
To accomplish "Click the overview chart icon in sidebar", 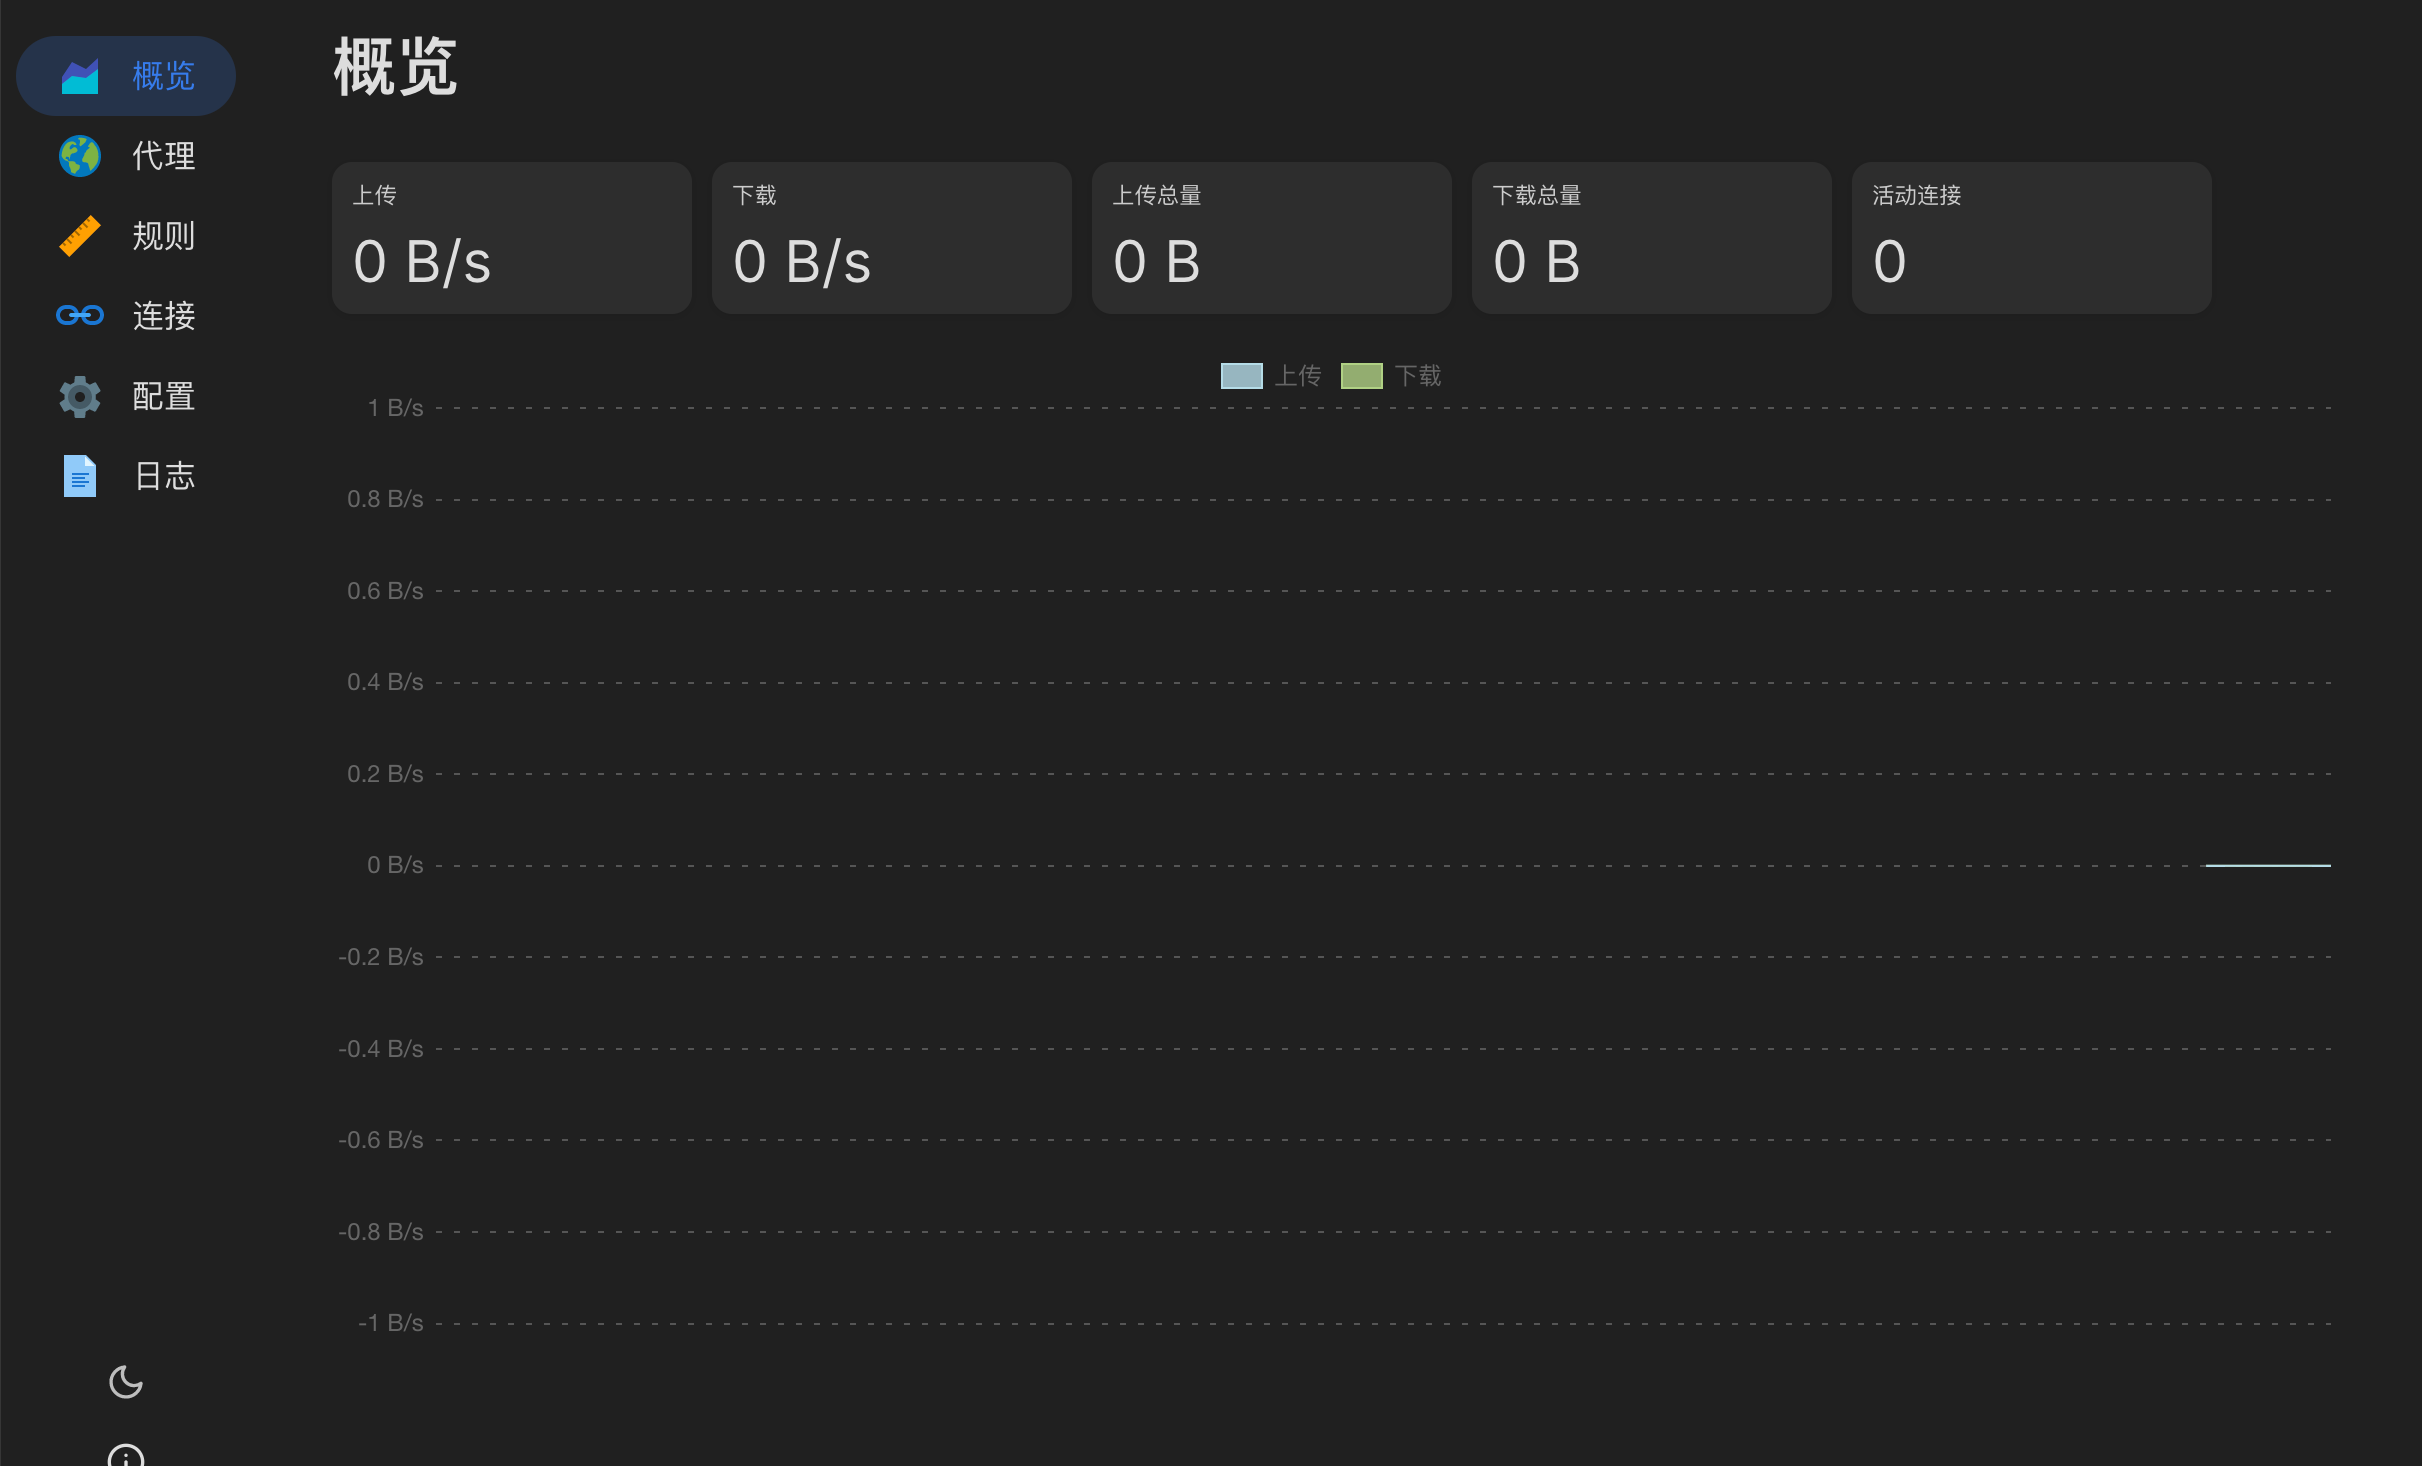I will [80, 76].
